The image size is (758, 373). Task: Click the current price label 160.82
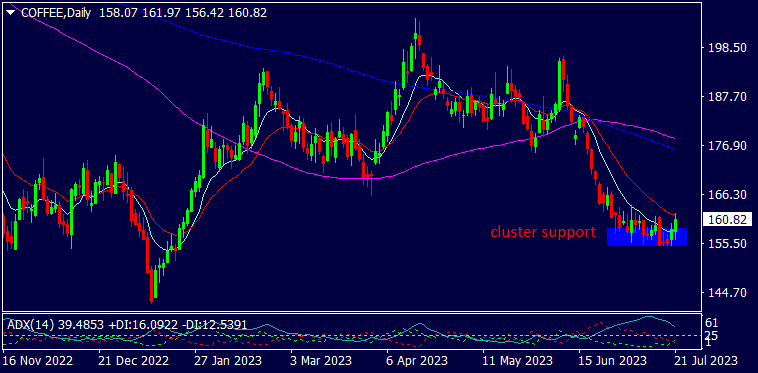(728, 219)
